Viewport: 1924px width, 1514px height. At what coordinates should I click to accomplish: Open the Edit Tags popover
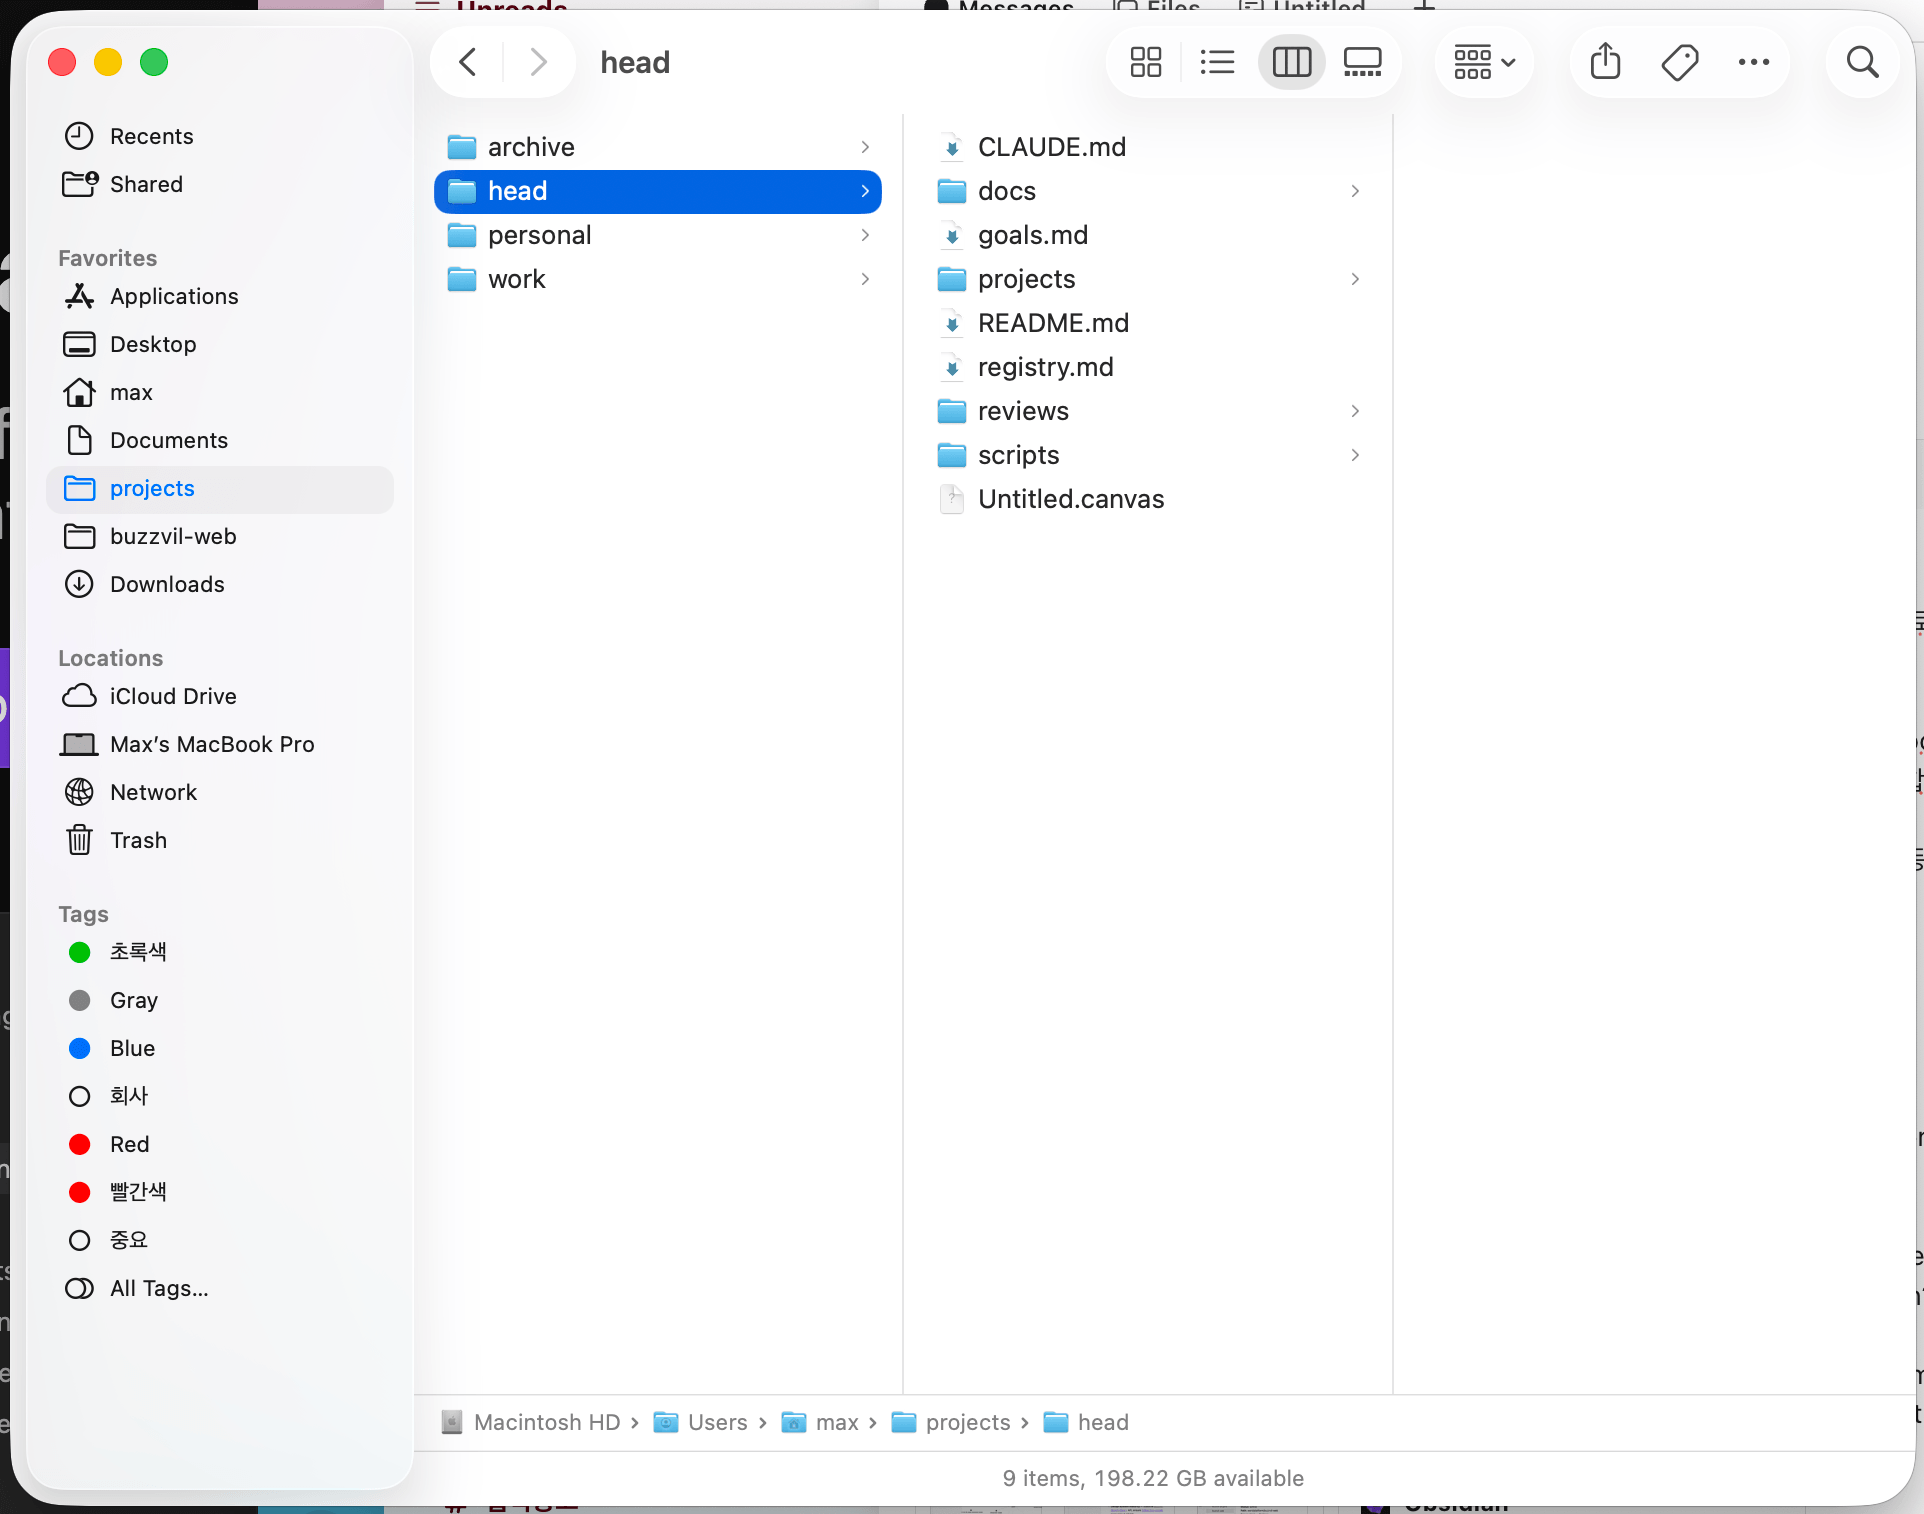(x=1678, y=62)
